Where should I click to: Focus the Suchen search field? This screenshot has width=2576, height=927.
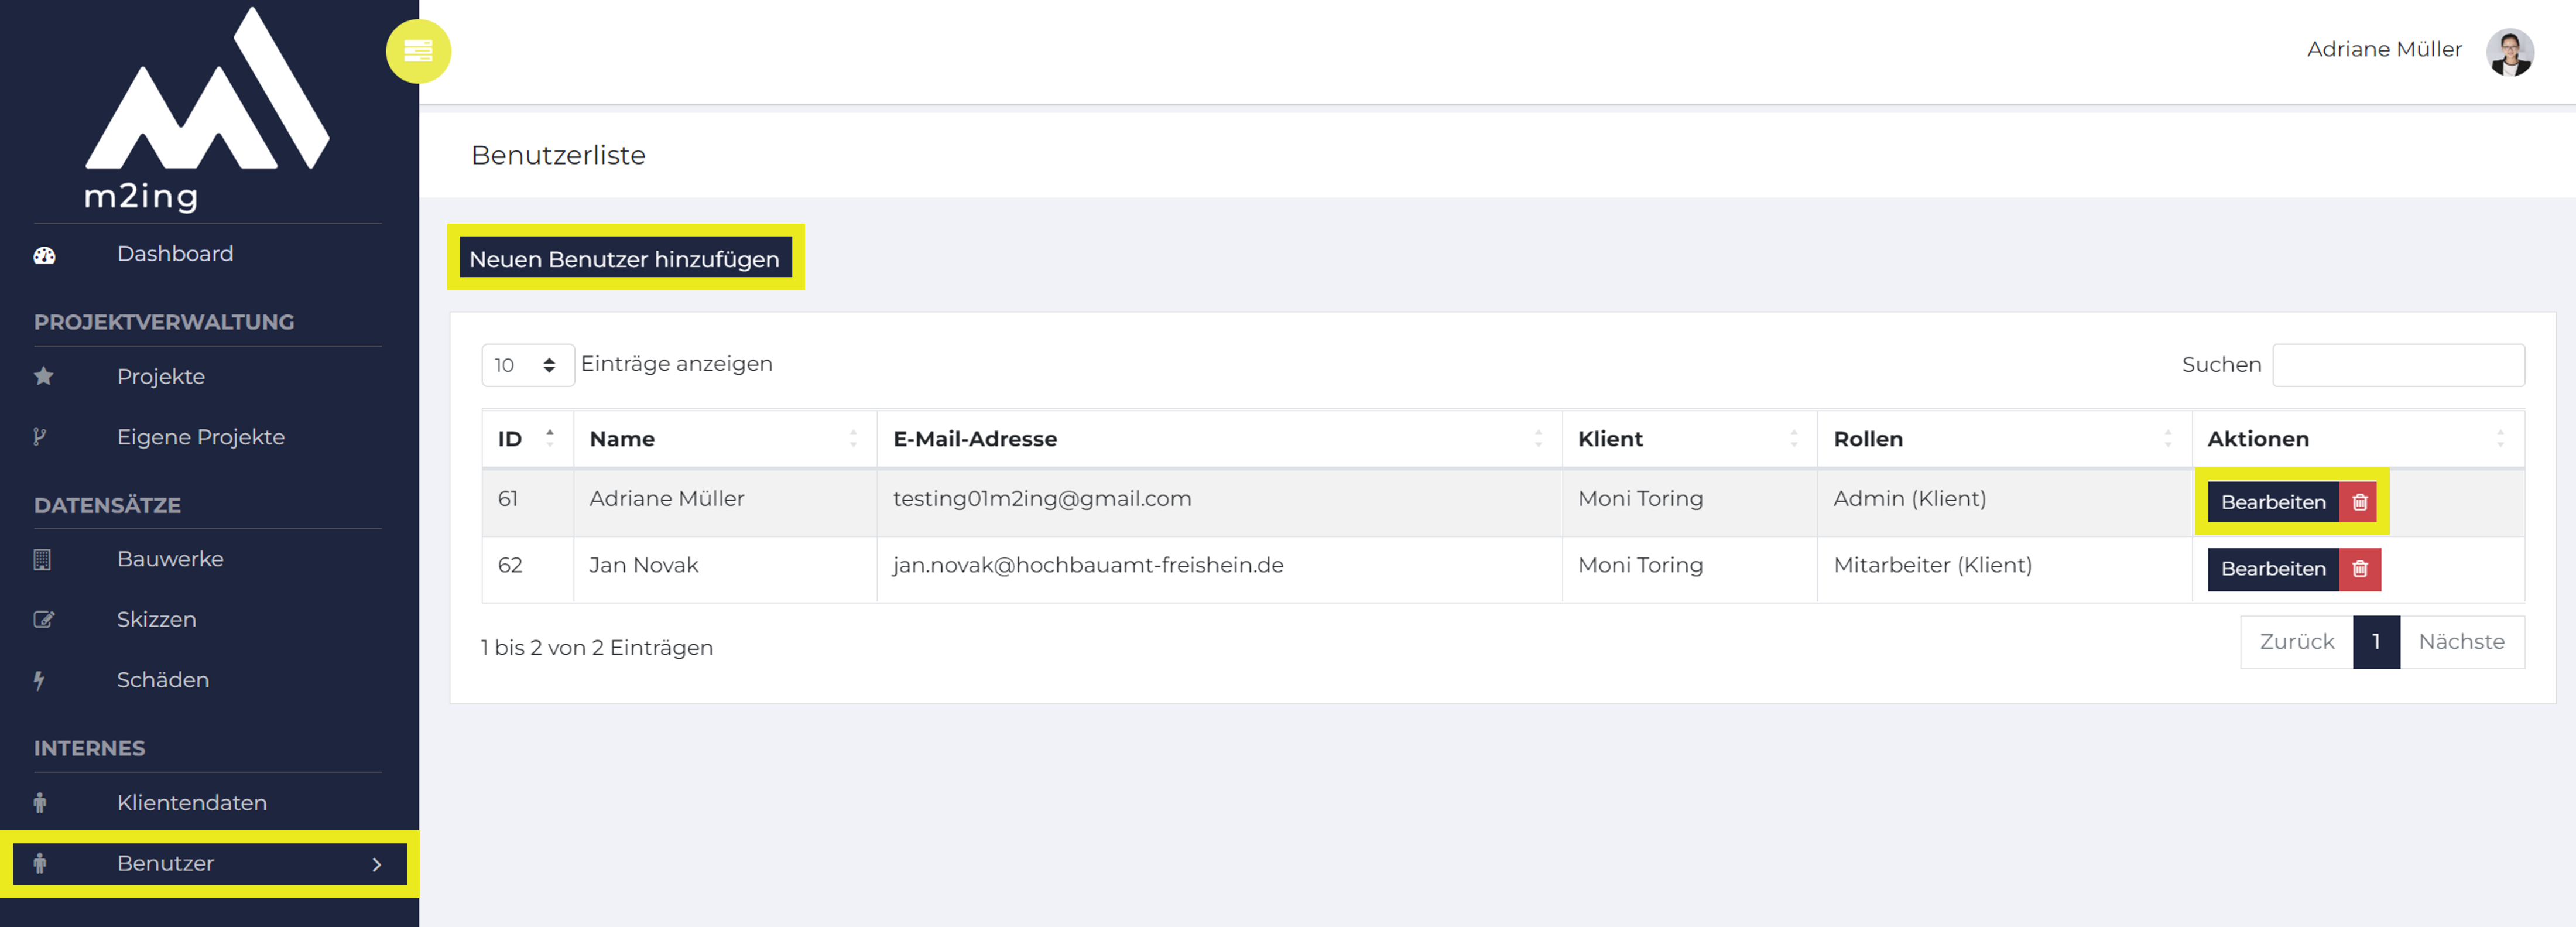(x=2398, y=365)
